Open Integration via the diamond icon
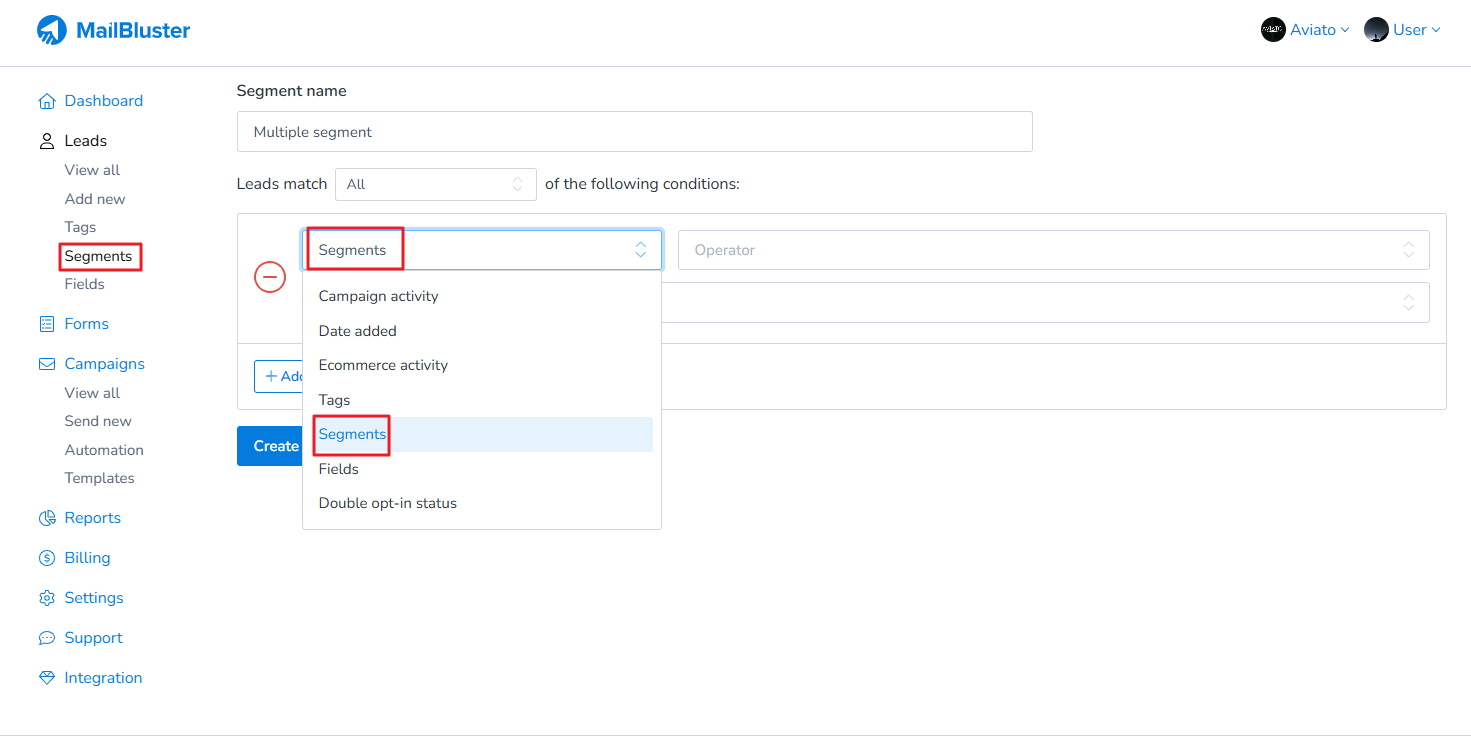The height and width of the screenshot is (751, 1471). coord(46,678)
